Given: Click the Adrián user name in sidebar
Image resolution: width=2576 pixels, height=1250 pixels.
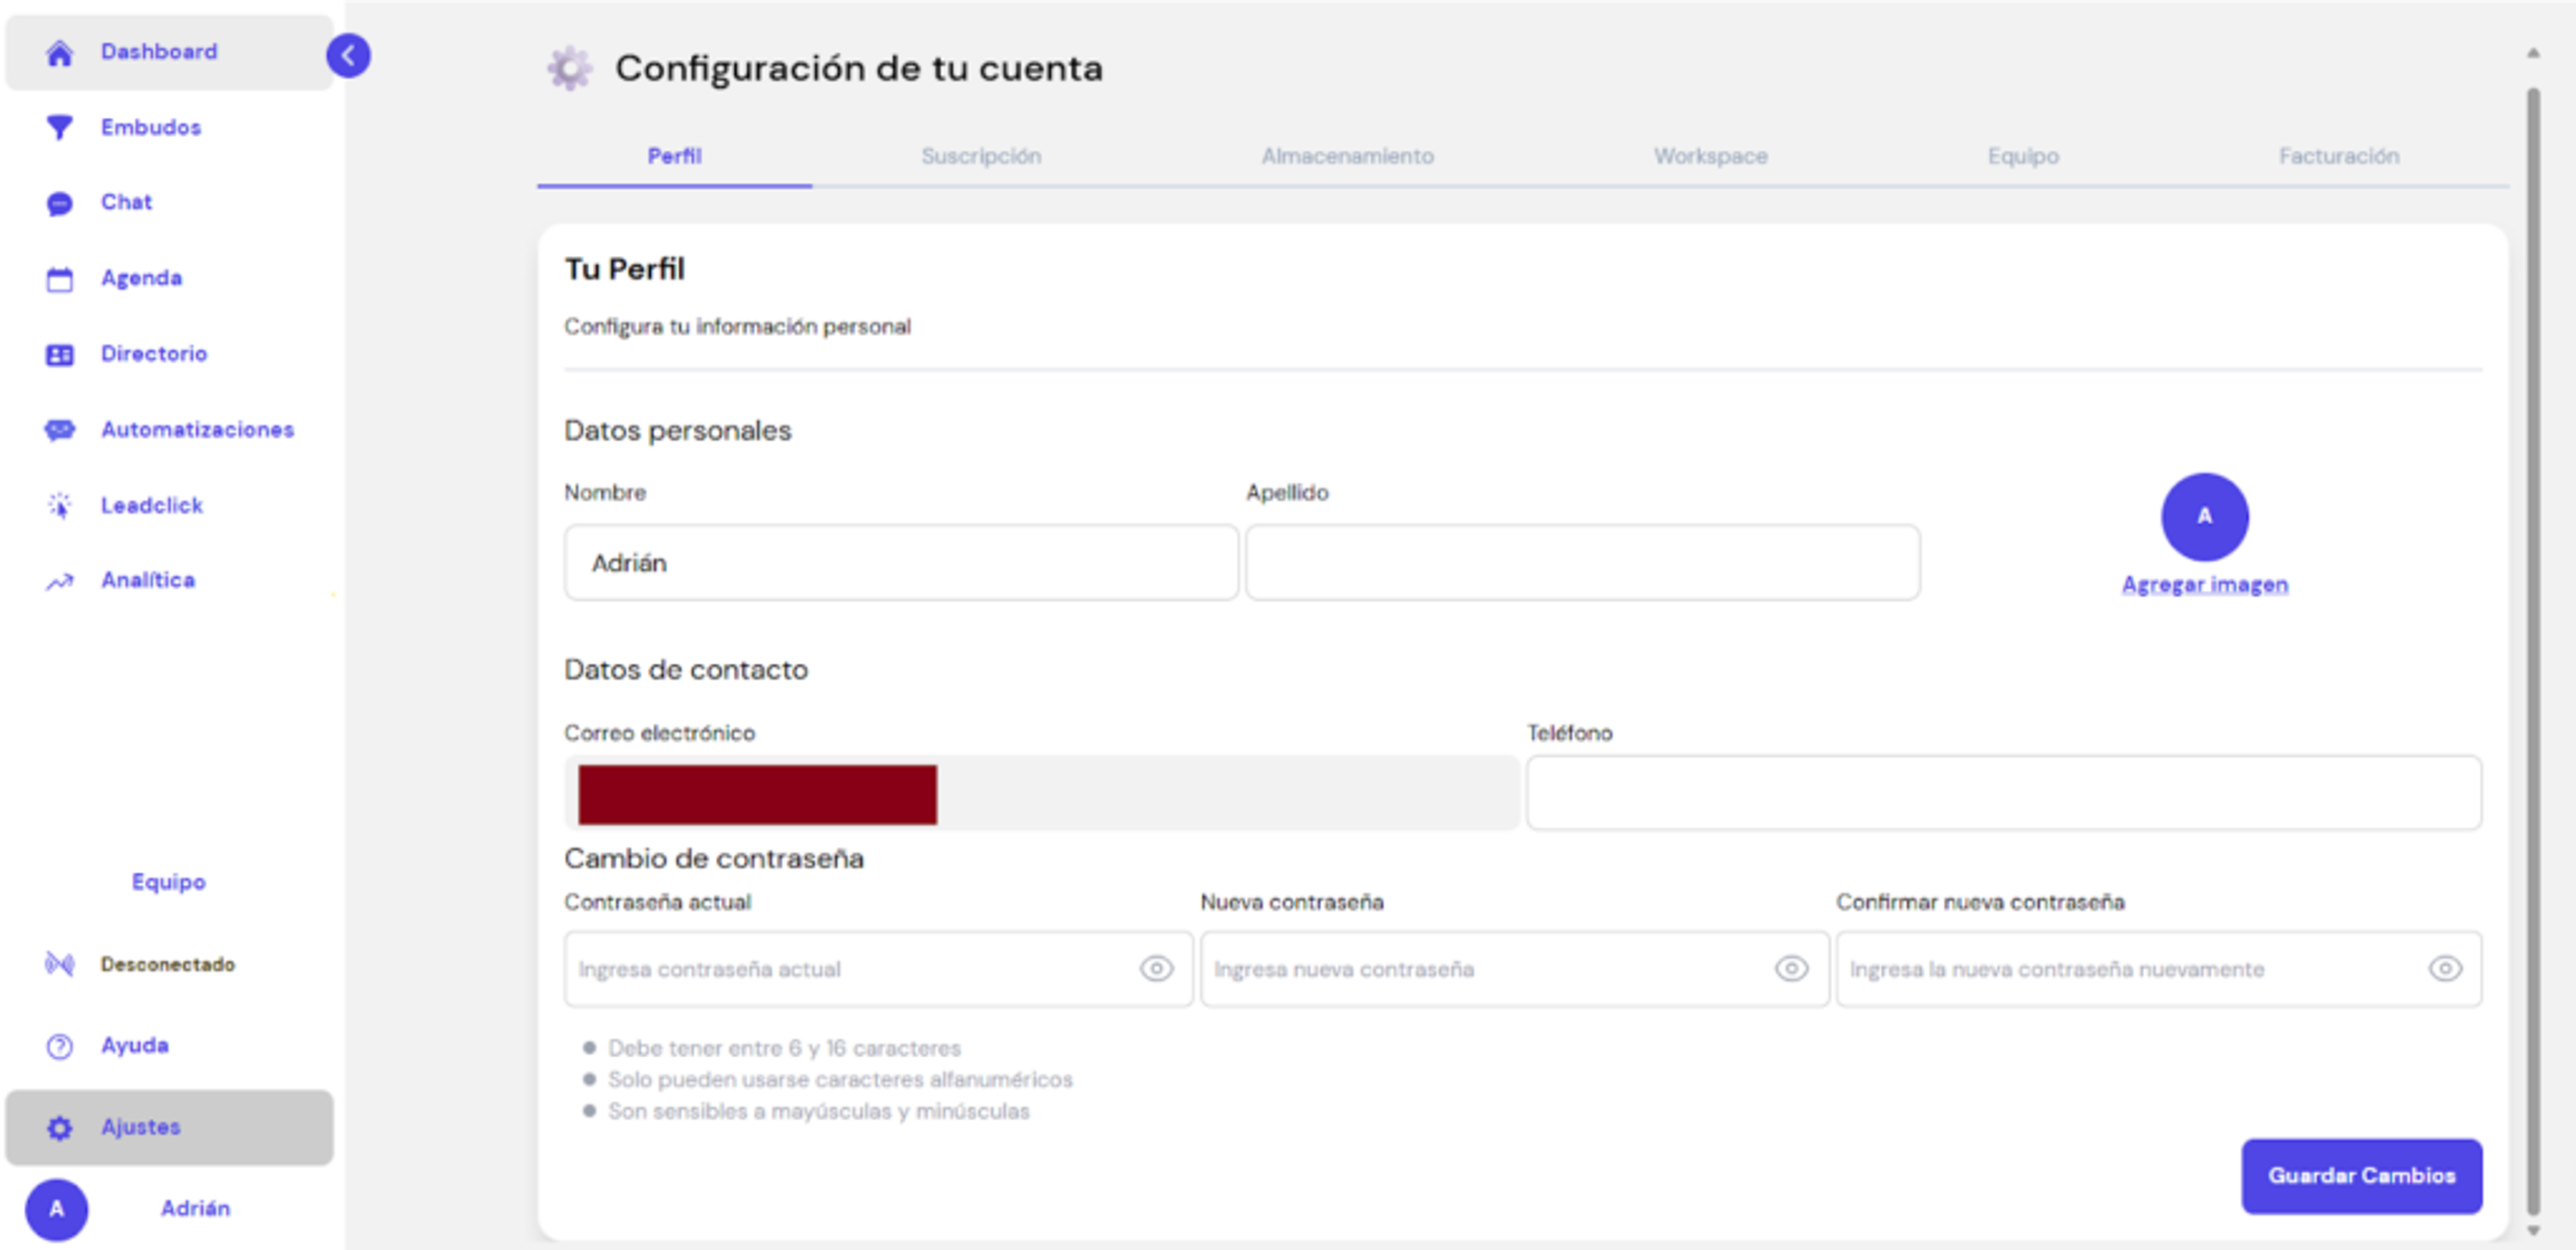Looking at the screenshot, I should click(195, 1209).
